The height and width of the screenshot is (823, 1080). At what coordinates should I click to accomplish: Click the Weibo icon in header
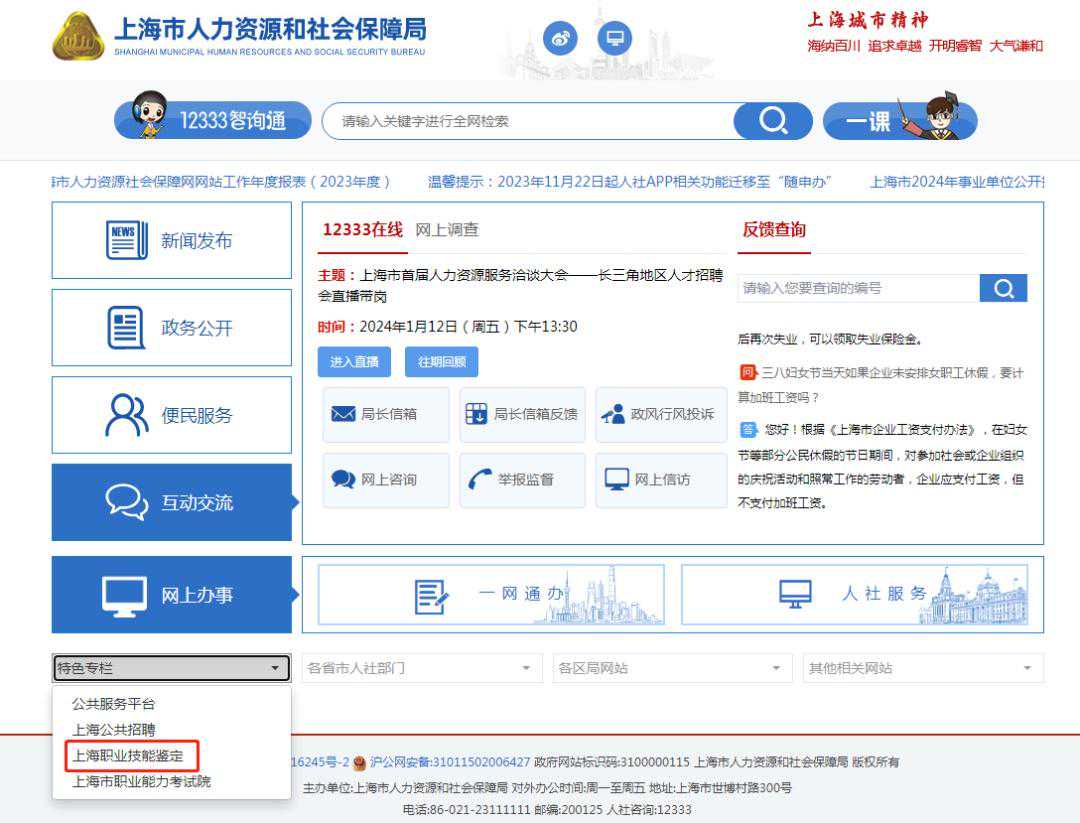click(x=560, y=38)
